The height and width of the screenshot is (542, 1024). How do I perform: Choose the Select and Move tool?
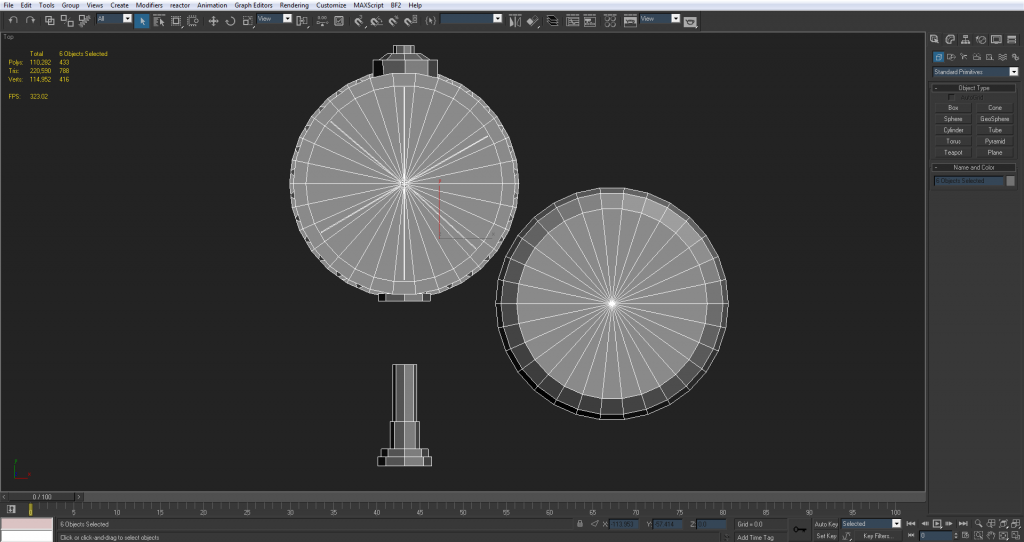click(x=213, y=20)
